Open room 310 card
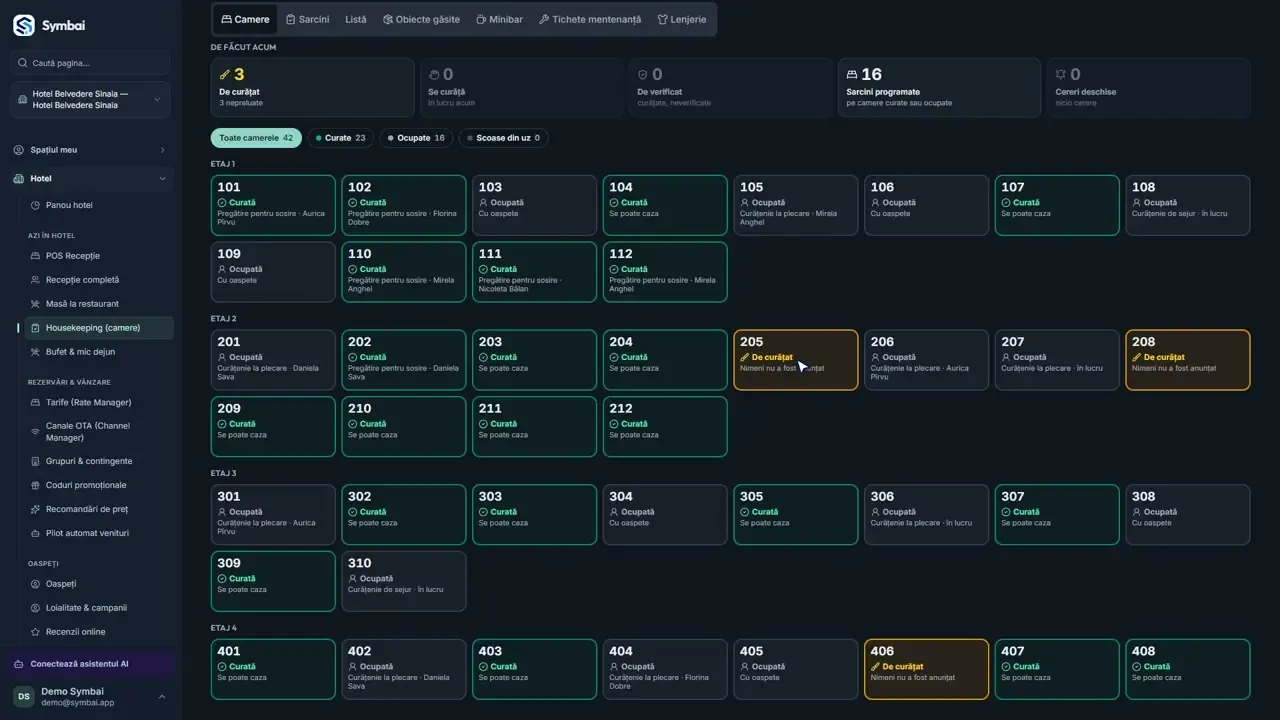 [404, 581]
